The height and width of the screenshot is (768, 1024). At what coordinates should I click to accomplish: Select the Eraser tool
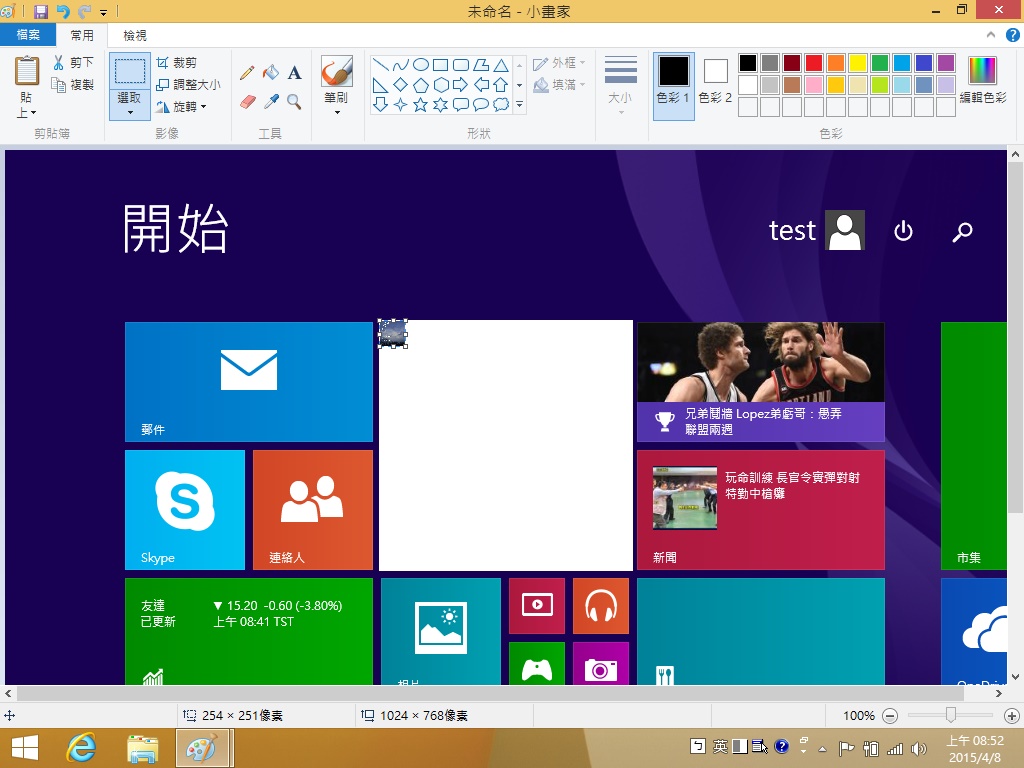click(x=248, y=102)
